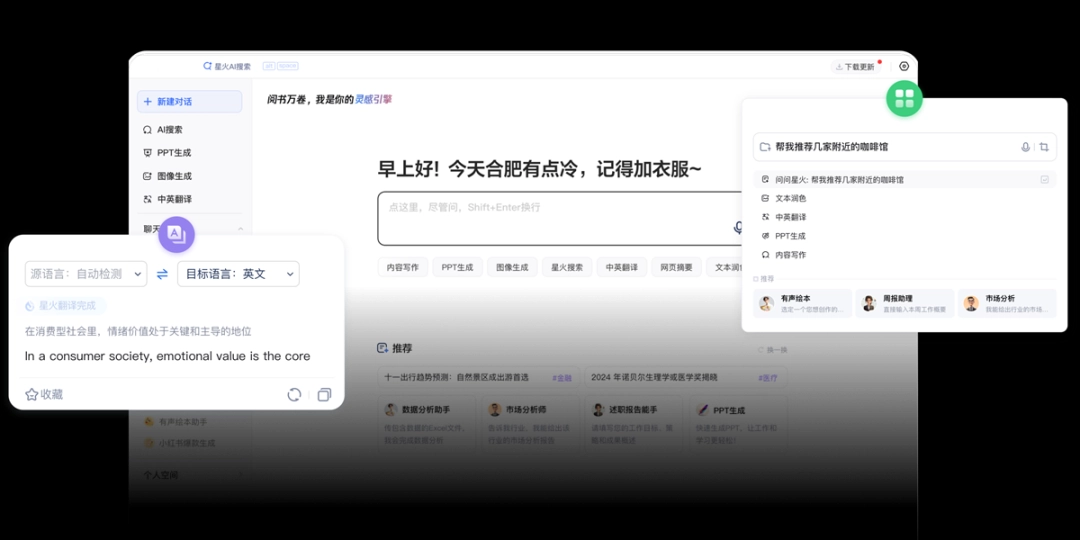Click the green app grid icon
The width and height of the screenshot is (1080, 540).
[904, 98]
